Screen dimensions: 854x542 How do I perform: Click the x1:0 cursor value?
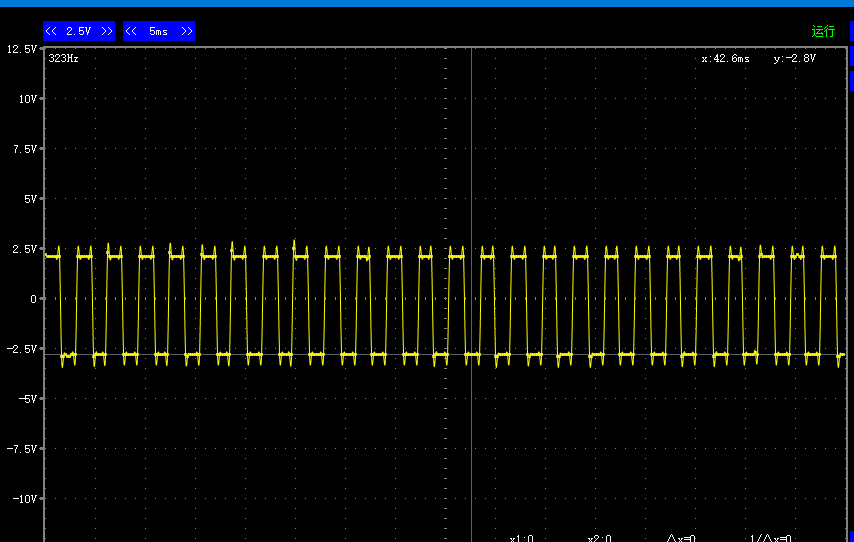pyautogui.click(x=522, y=538)
